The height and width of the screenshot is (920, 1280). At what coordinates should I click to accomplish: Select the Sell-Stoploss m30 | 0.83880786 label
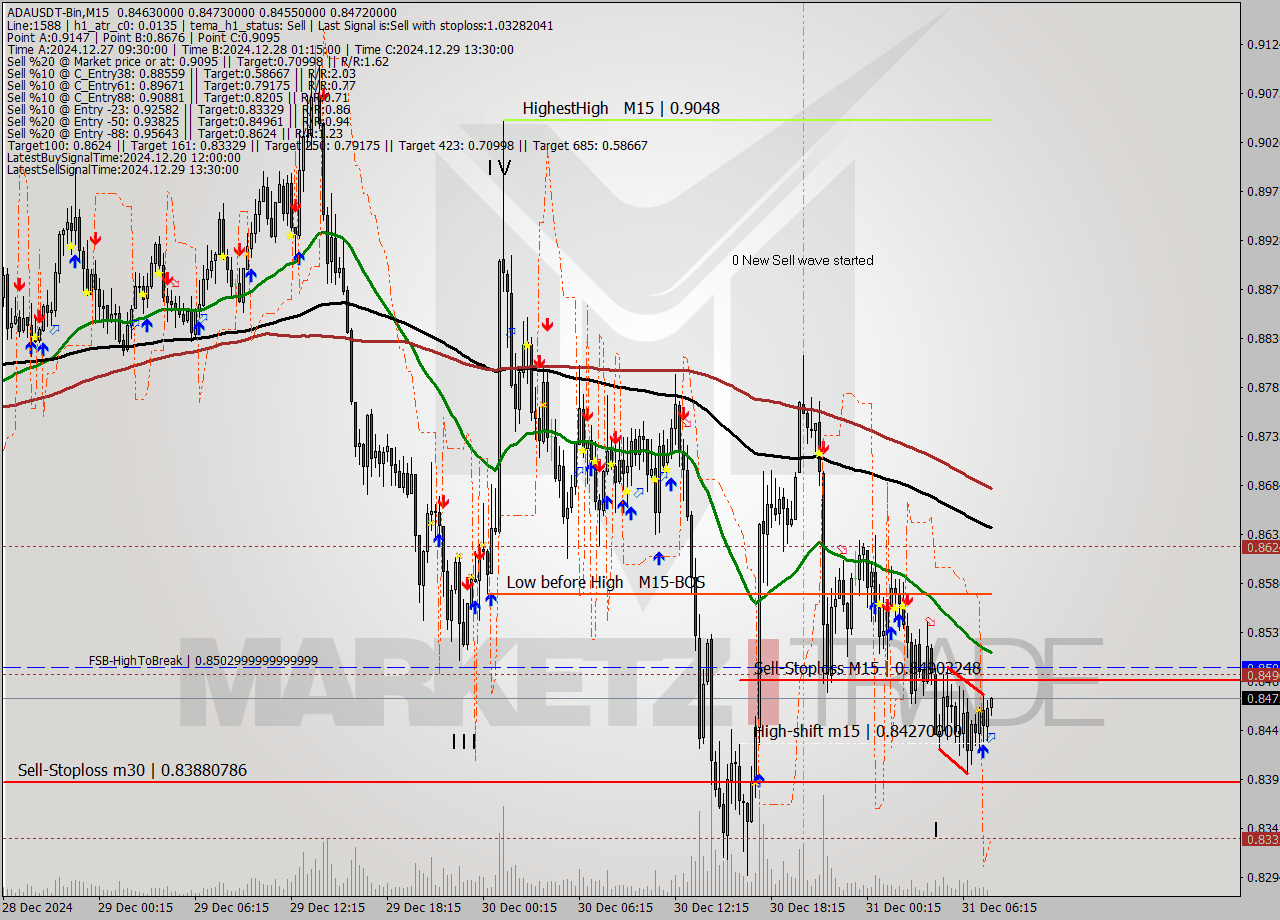point(132,770)
